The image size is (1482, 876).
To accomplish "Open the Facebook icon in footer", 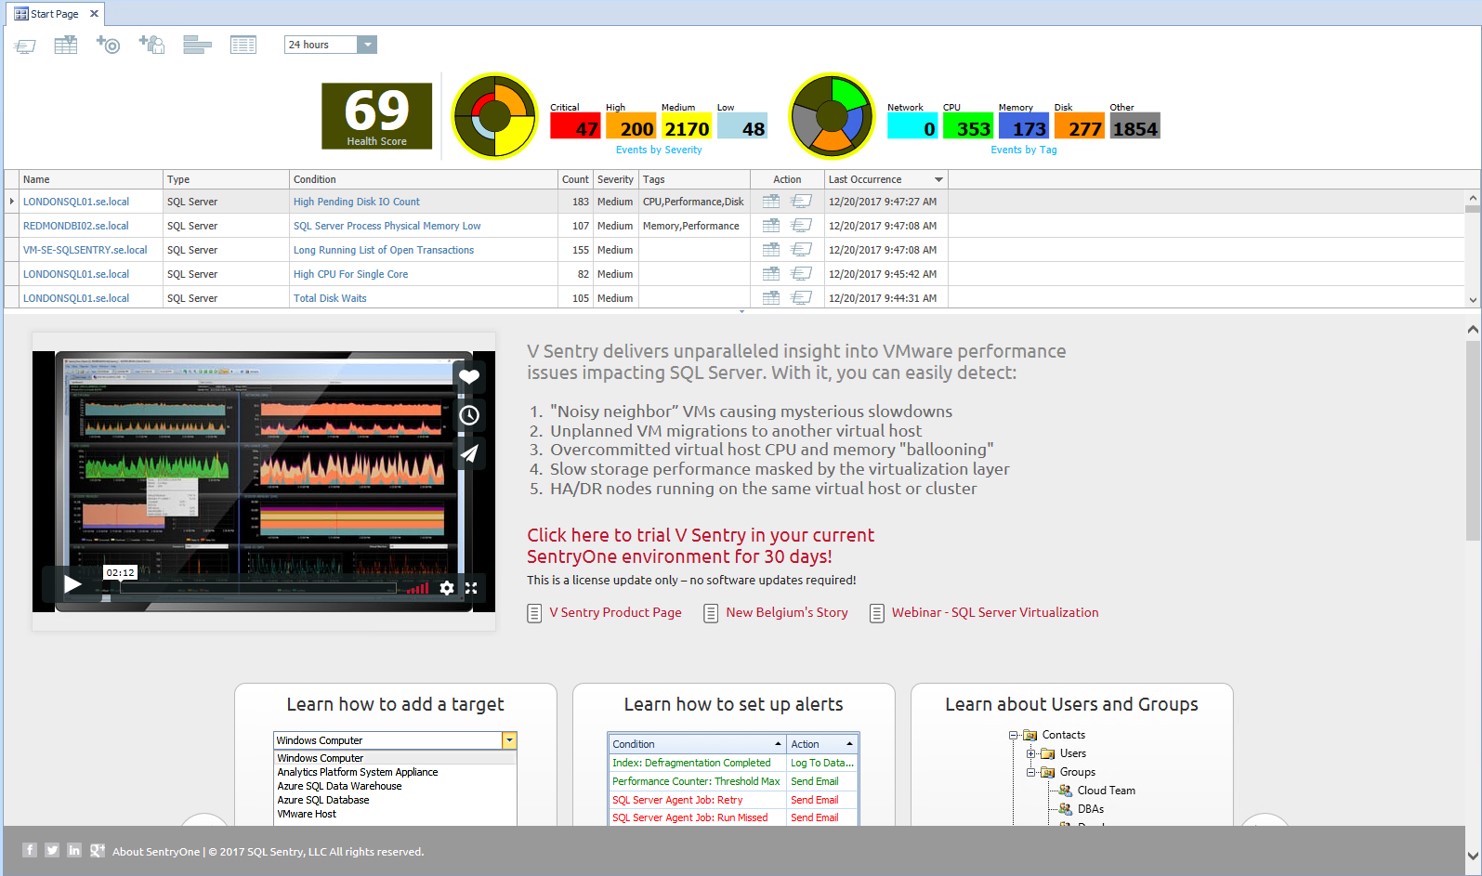I will coord(30,850).
